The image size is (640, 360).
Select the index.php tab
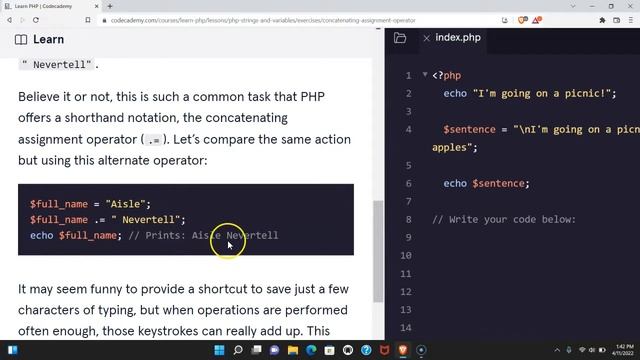458,38
